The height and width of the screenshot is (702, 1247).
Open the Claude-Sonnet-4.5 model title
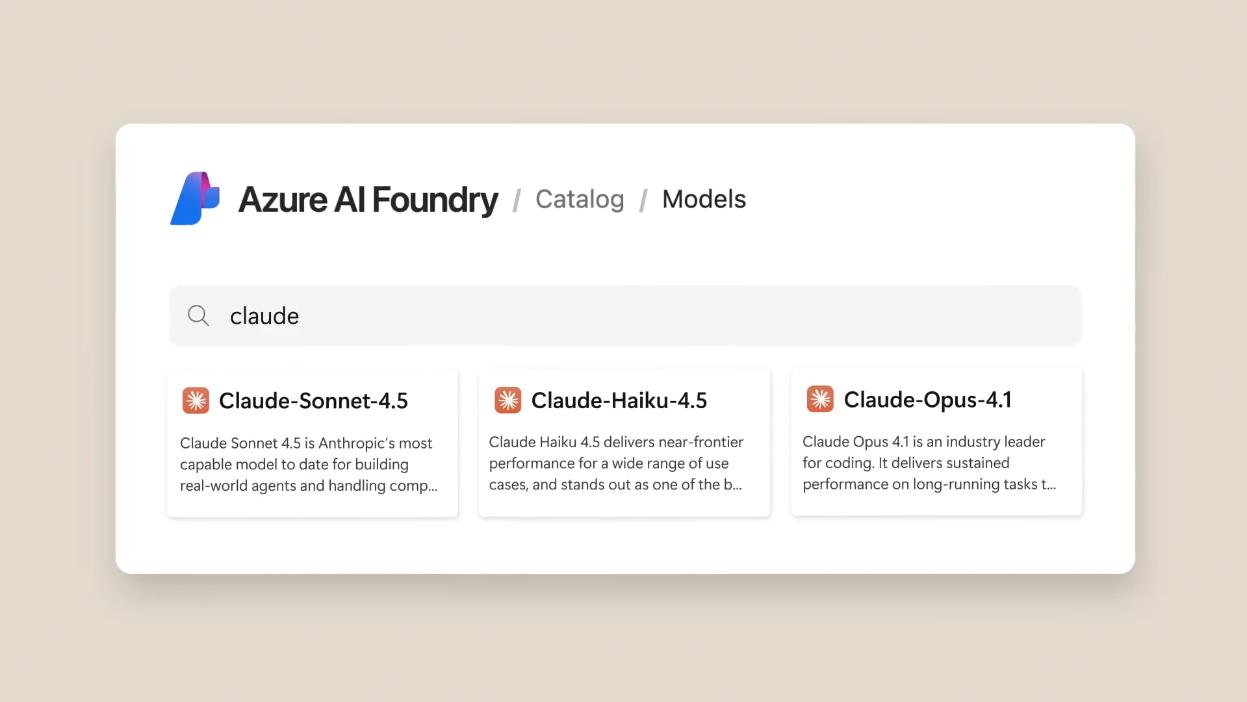point(313,401)
